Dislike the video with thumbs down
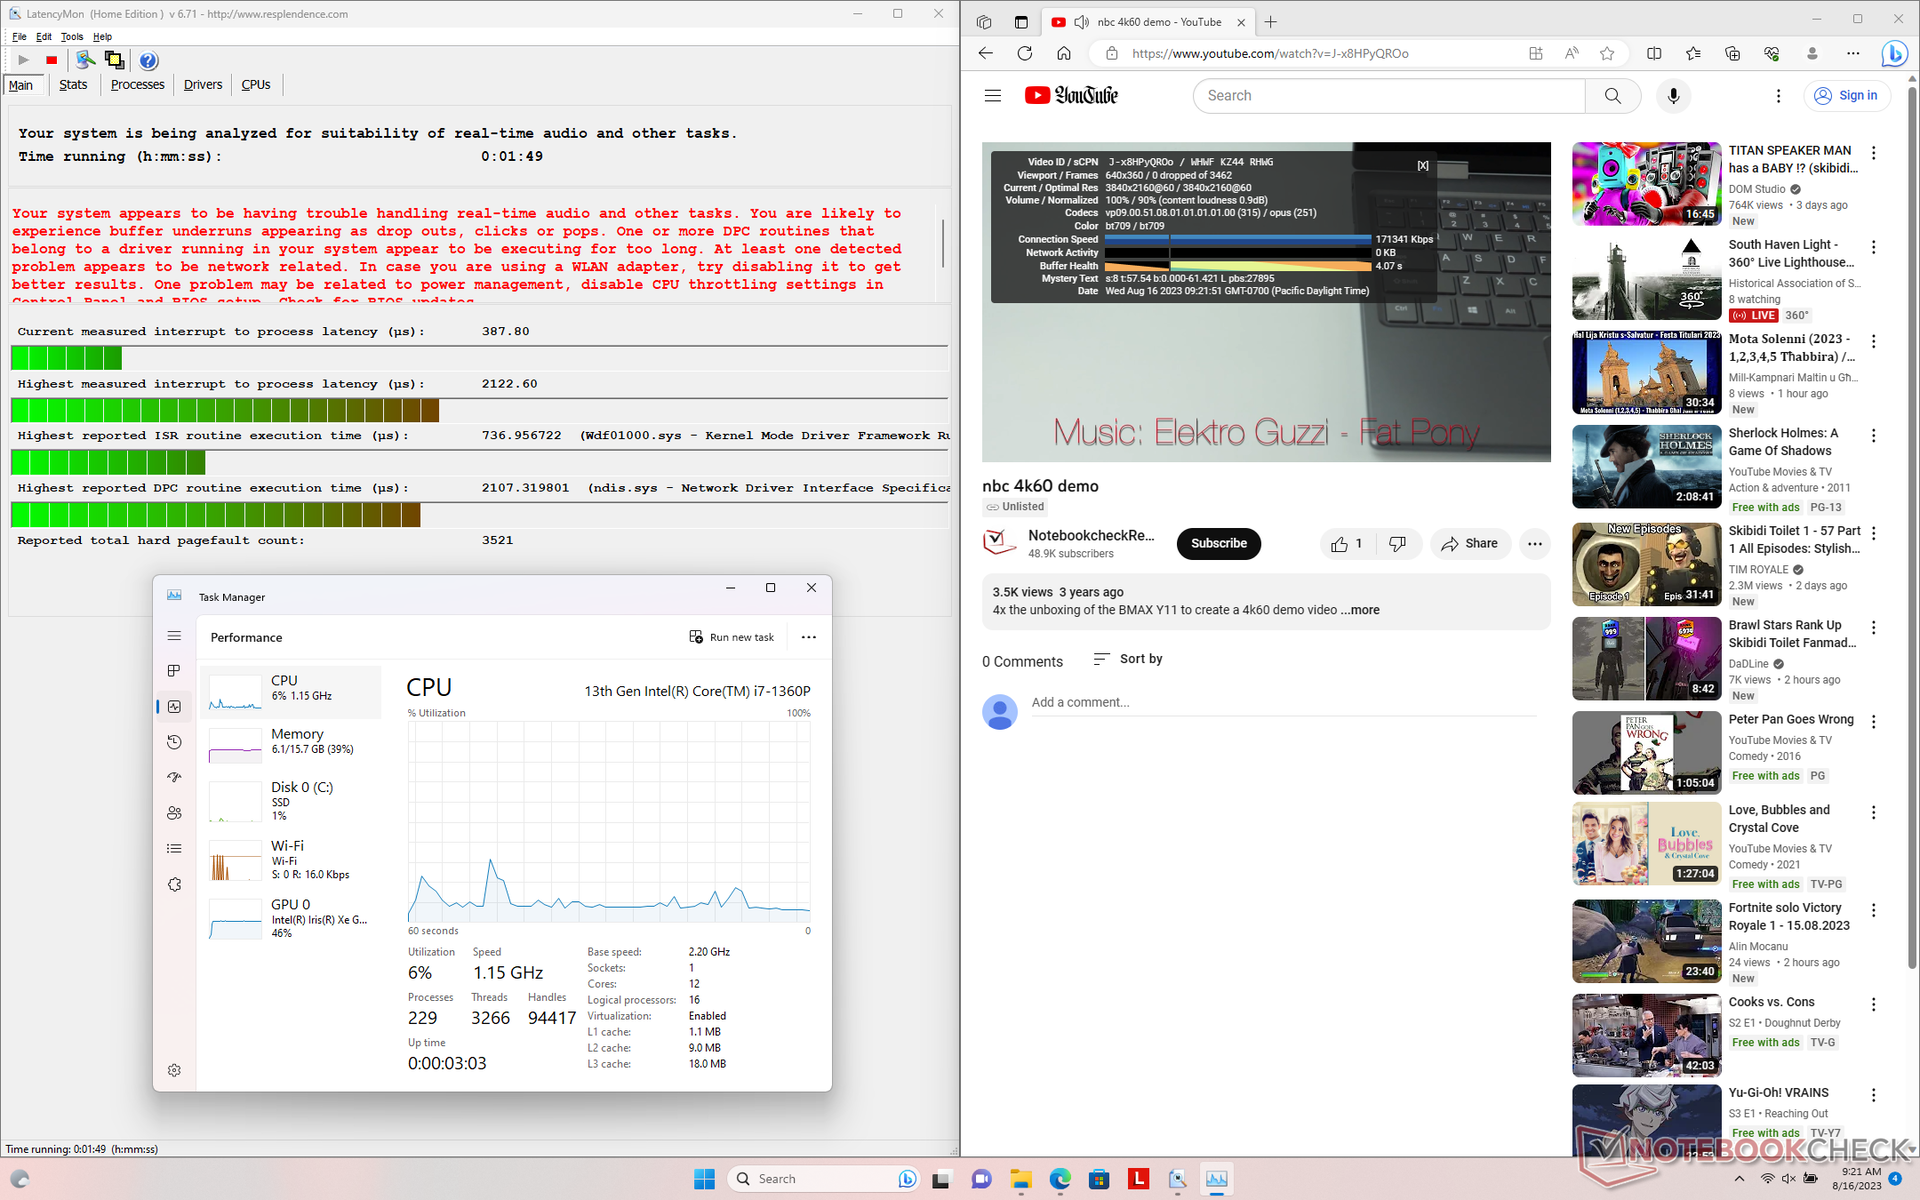This screenshot has height=1200, width=1920. pos(1397,544)
